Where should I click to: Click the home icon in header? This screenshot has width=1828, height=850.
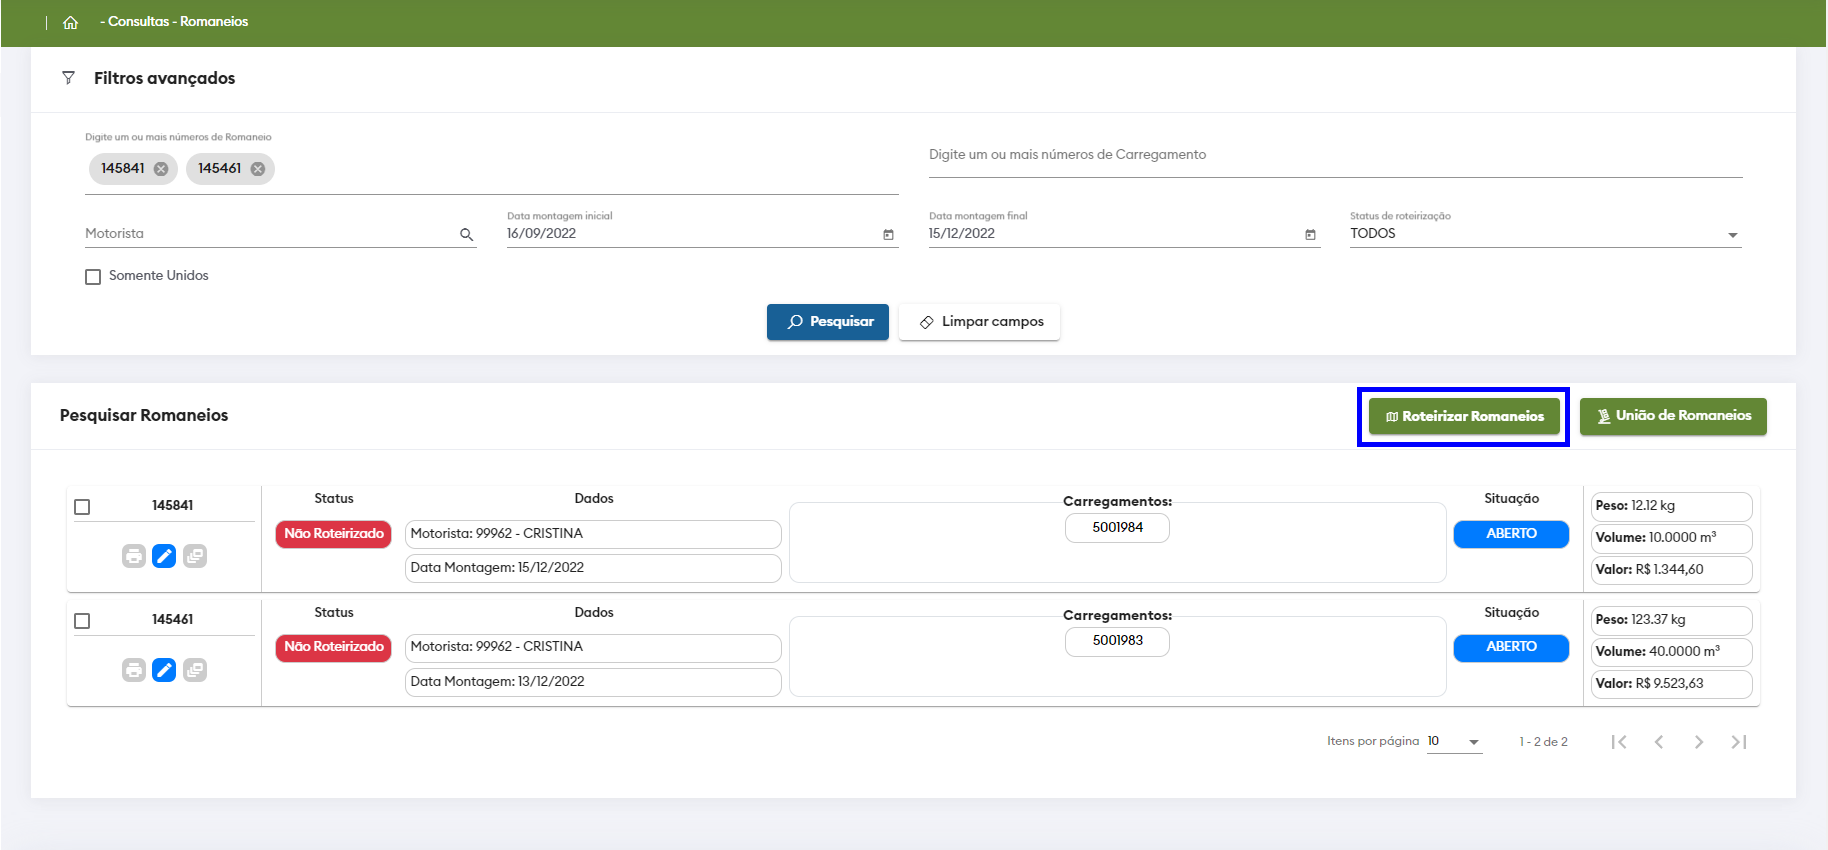tap(70, 22)
